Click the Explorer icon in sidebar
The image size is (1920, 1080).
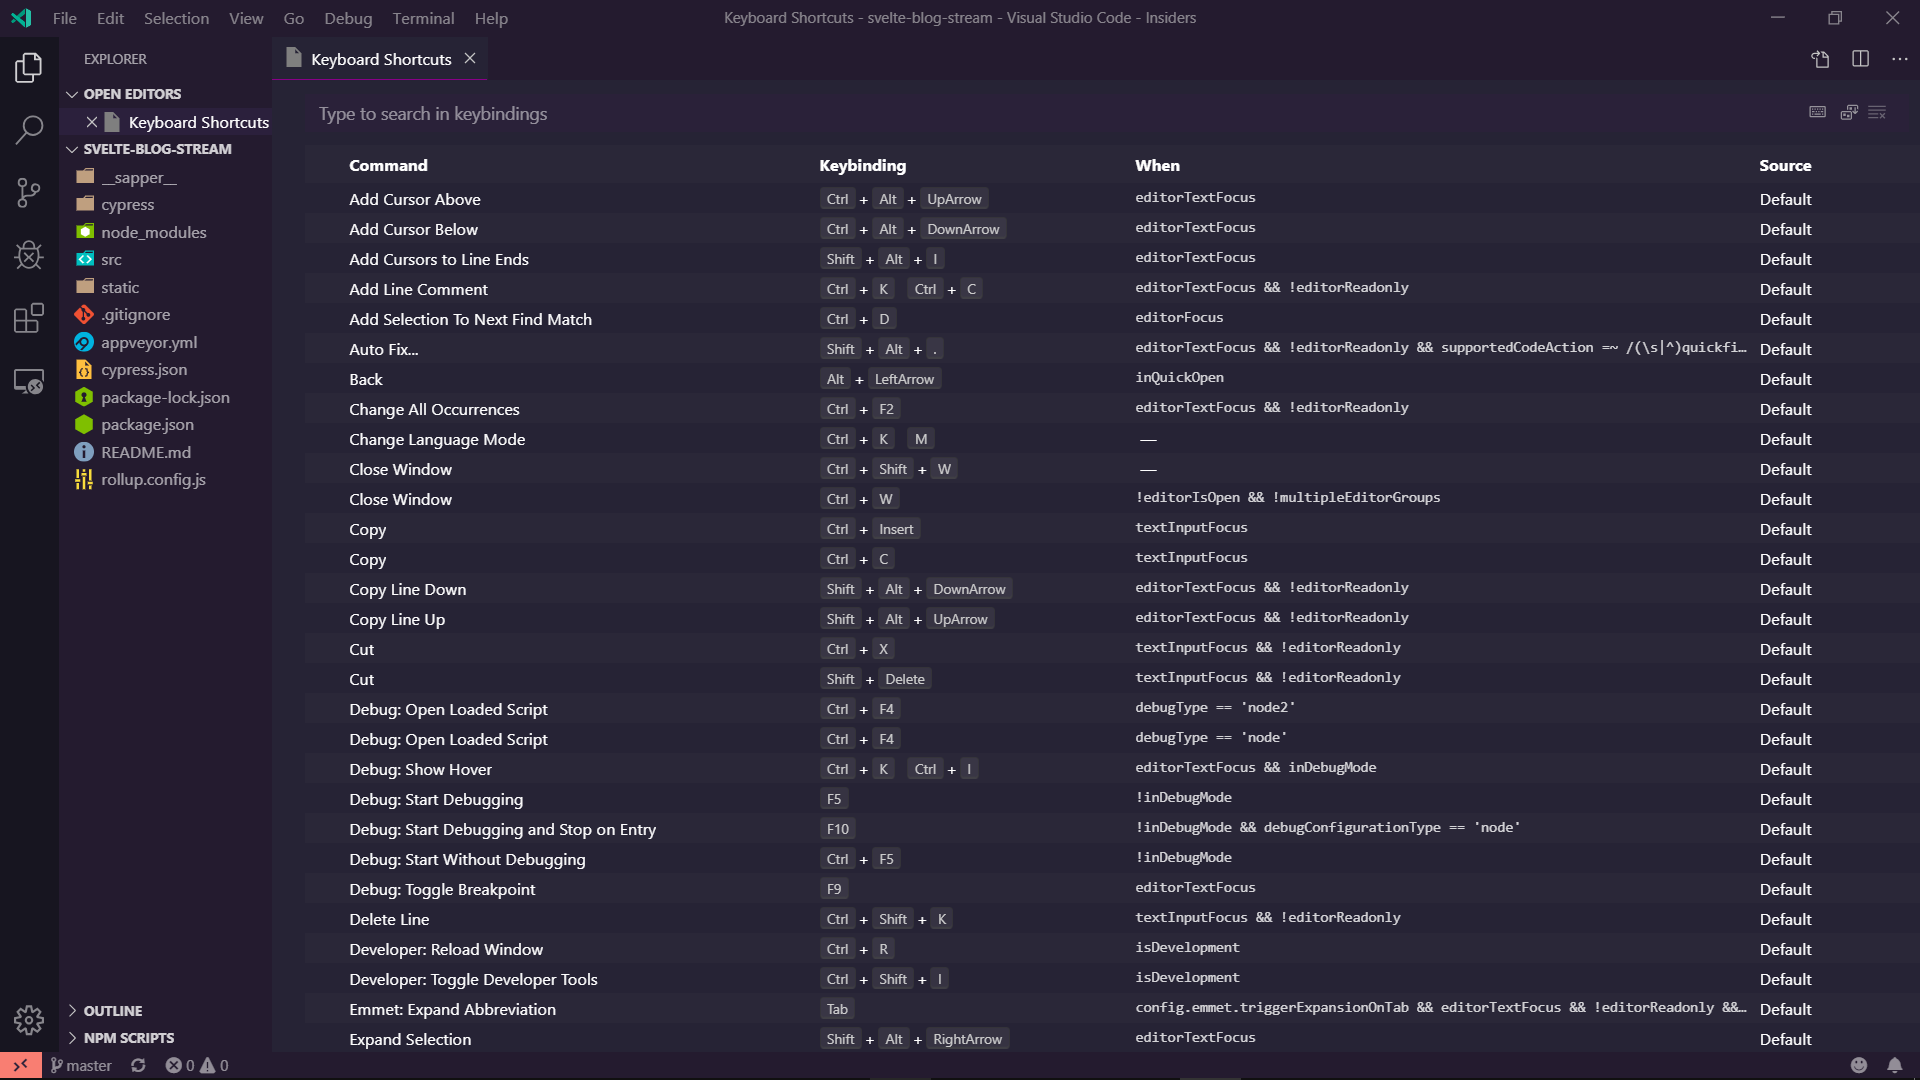pyautogui.click(x=29, y=67)
